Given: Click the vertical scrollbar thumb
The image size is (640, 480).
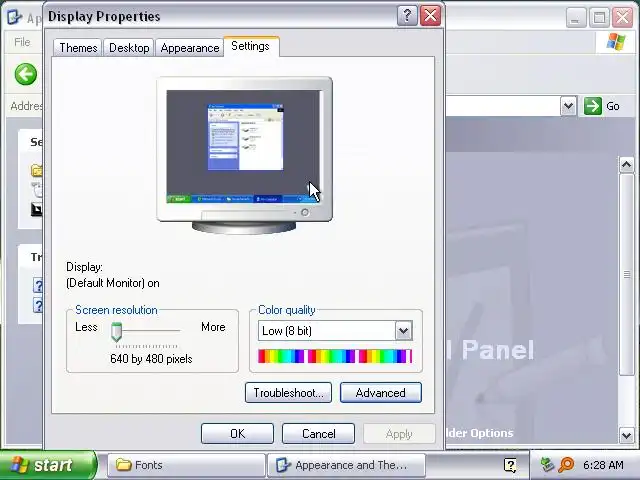Looking at the screenshot, I should (627, 274).
